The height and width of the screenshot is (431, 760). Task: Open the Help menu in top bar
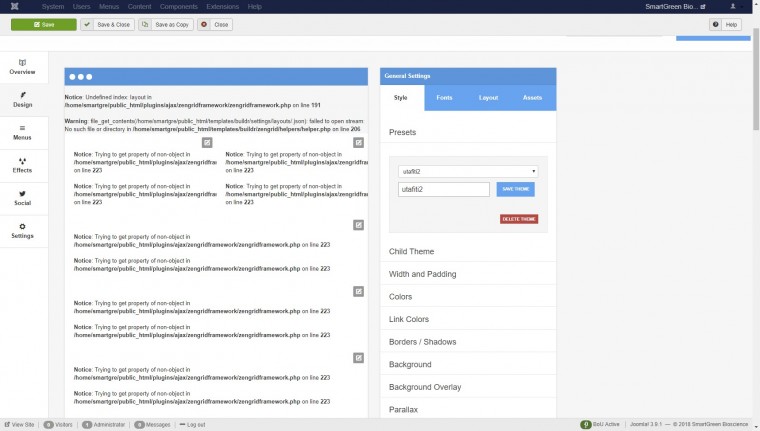(254, 6)
